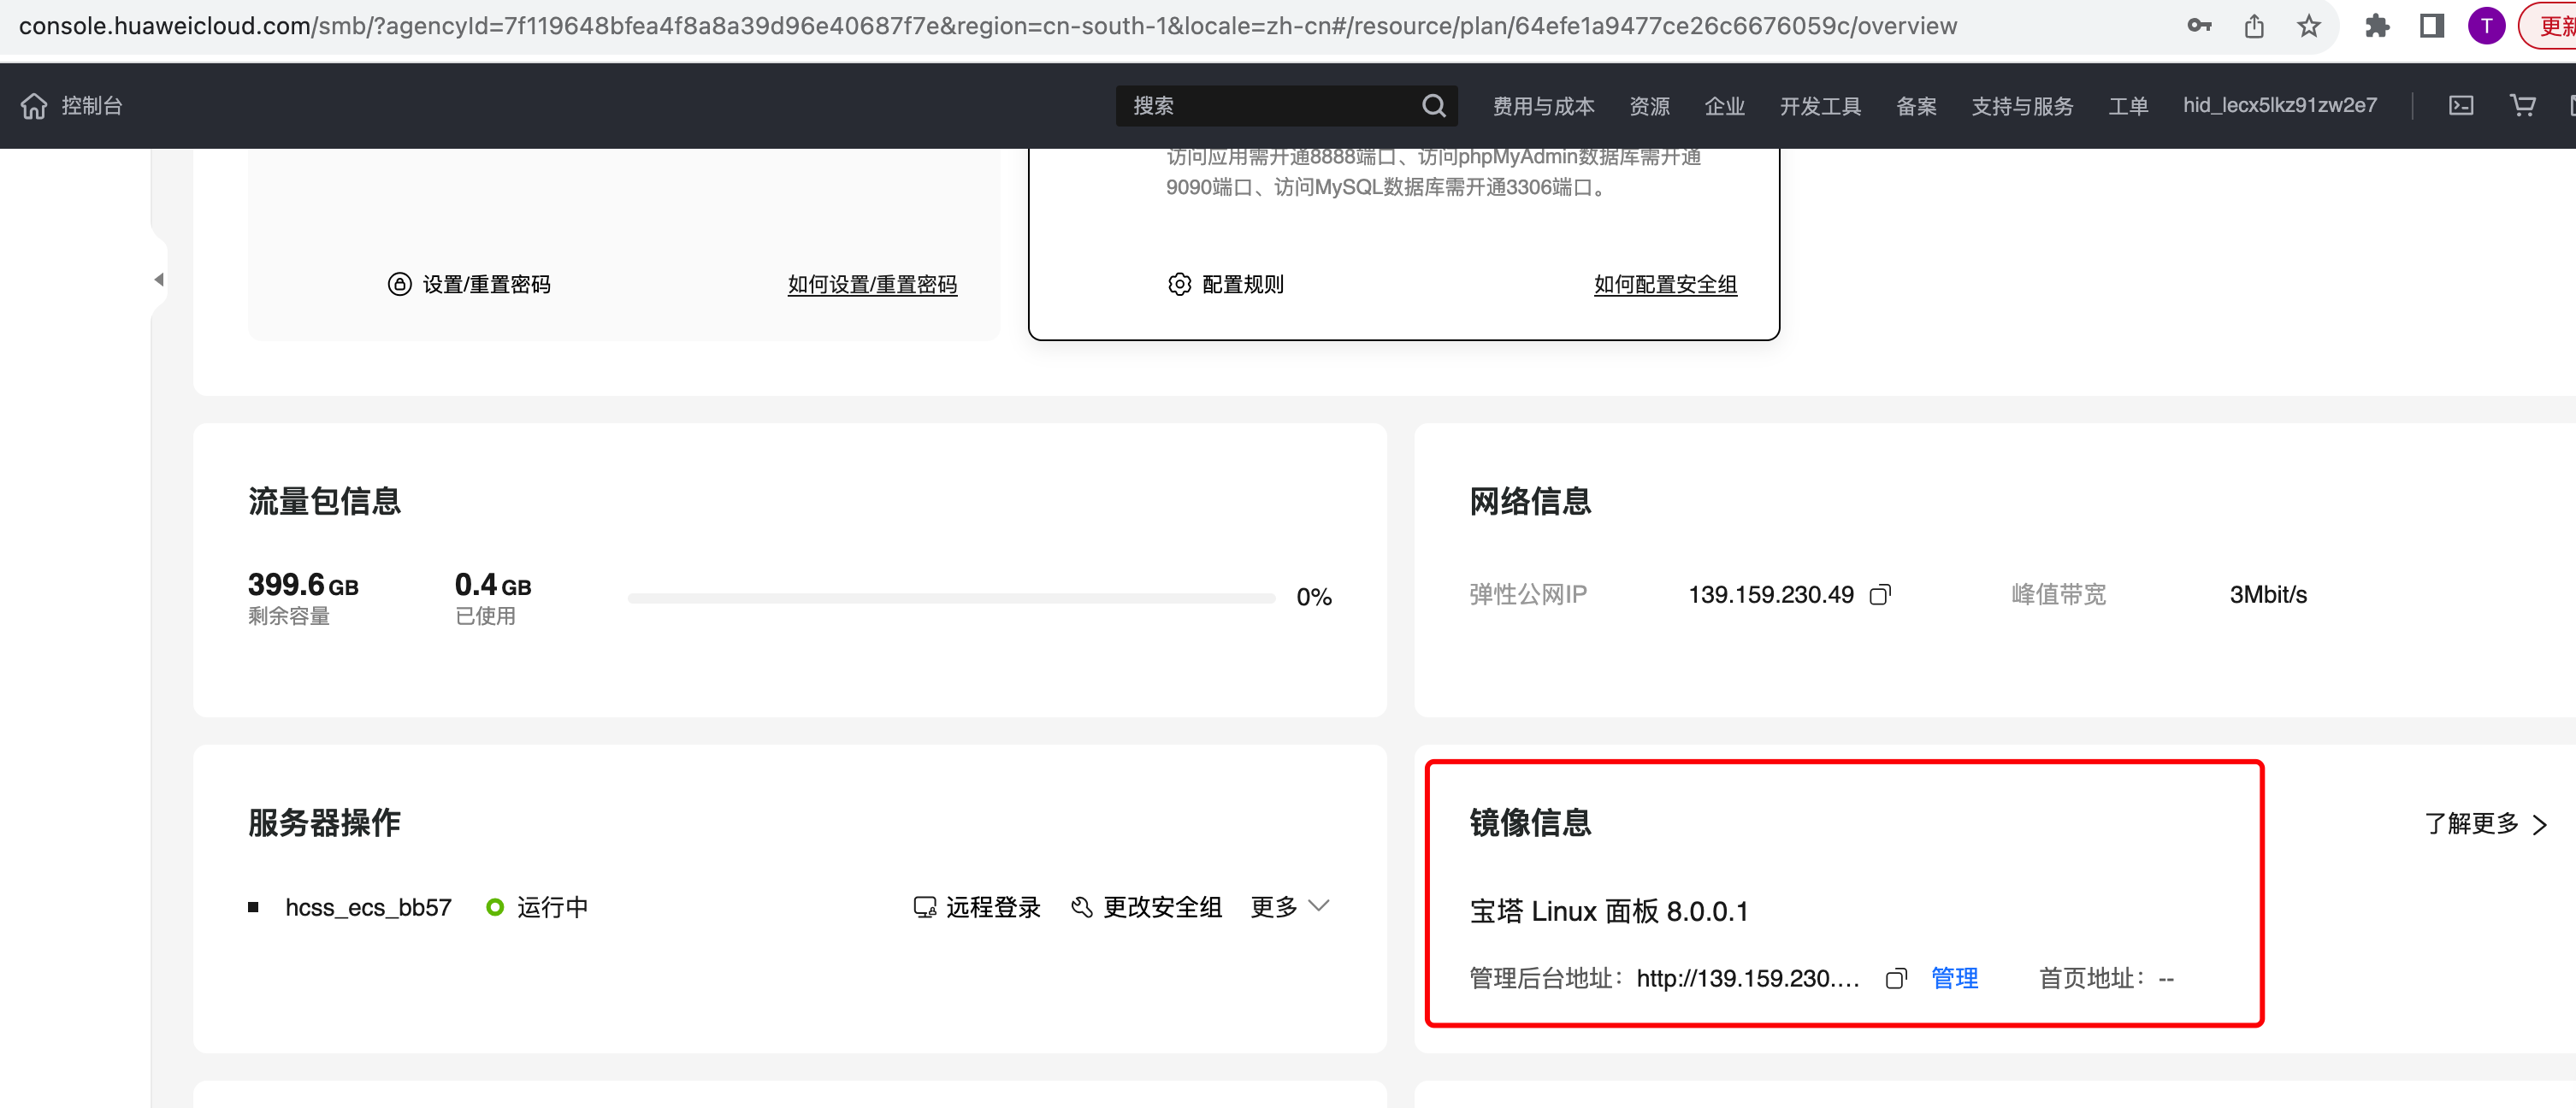Click the remote login monitor icon
The height and width of the screenshot is (1108, 2576).
925,907
